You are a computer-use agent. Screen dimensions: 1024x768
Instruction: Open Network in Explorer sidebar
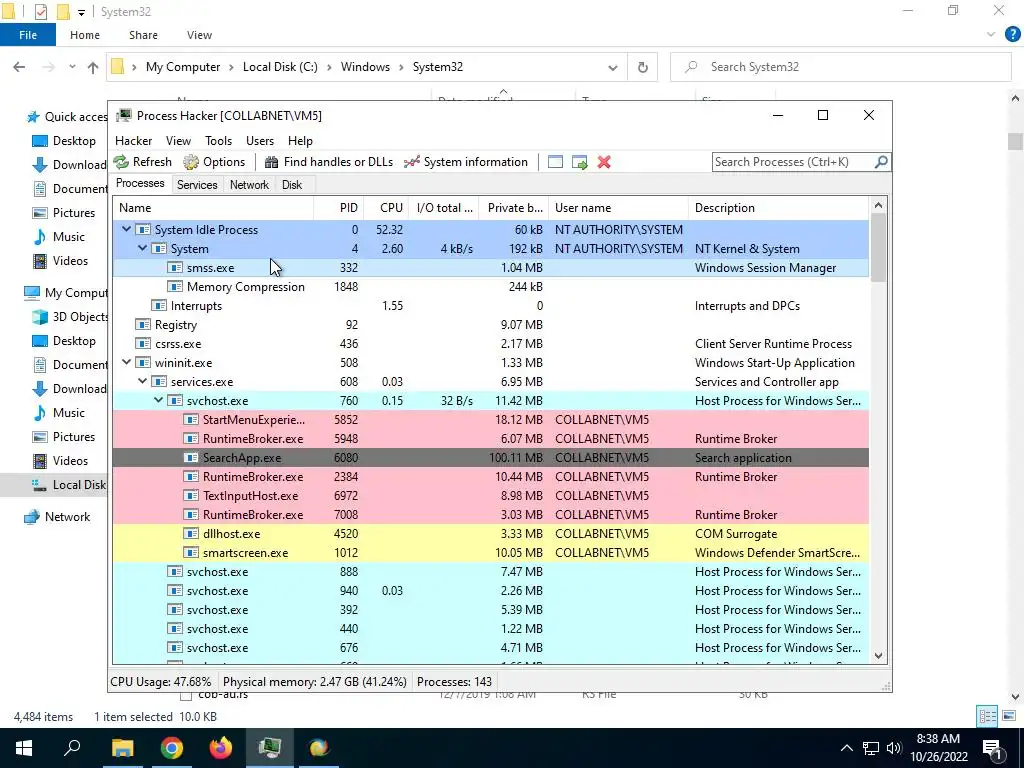tap(67, 517)
